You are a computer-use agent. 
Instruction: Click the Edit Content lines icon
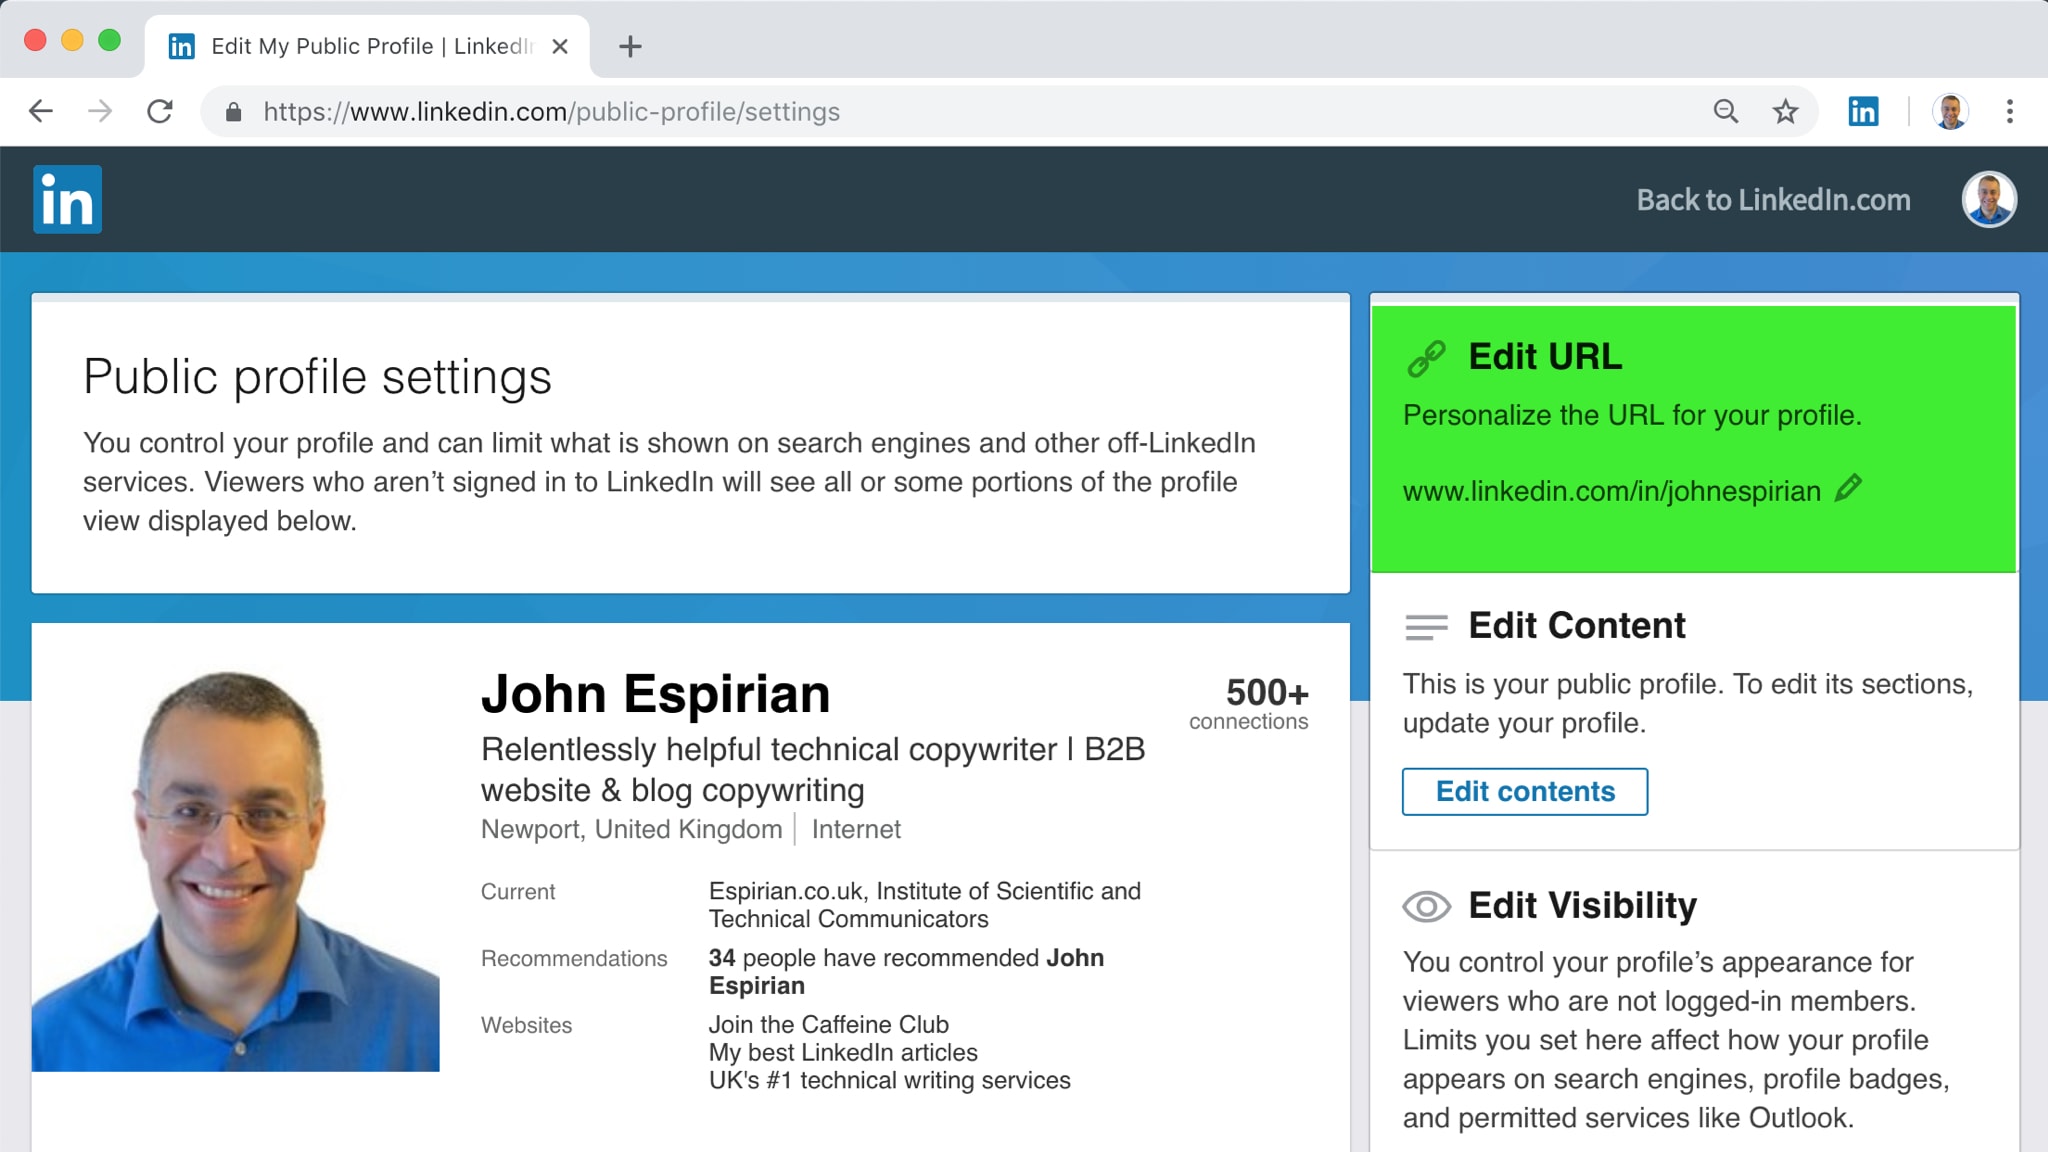coord(1427,627)
